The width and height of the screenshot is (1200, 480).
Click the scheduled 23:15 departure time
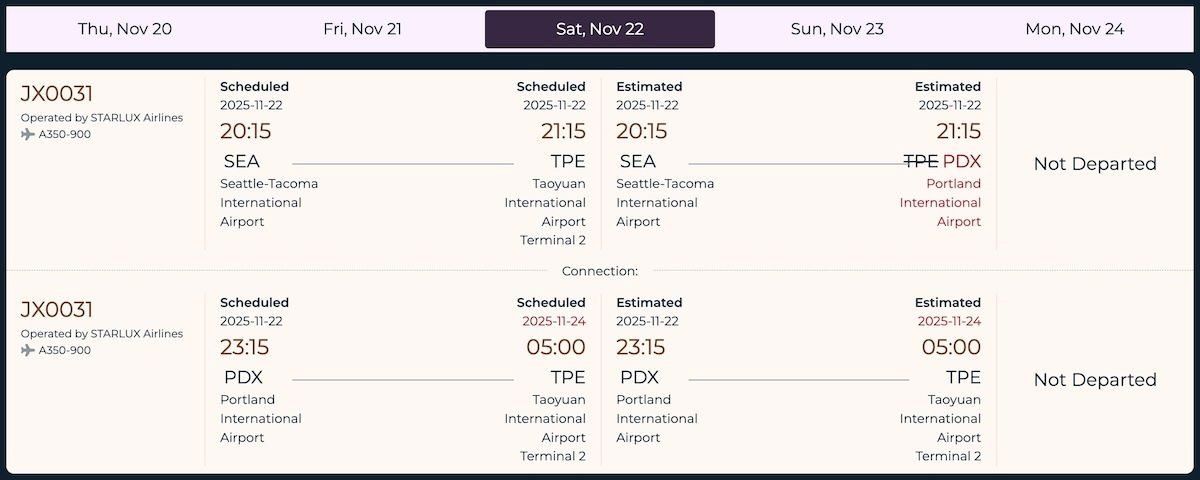tap(246, 347)
